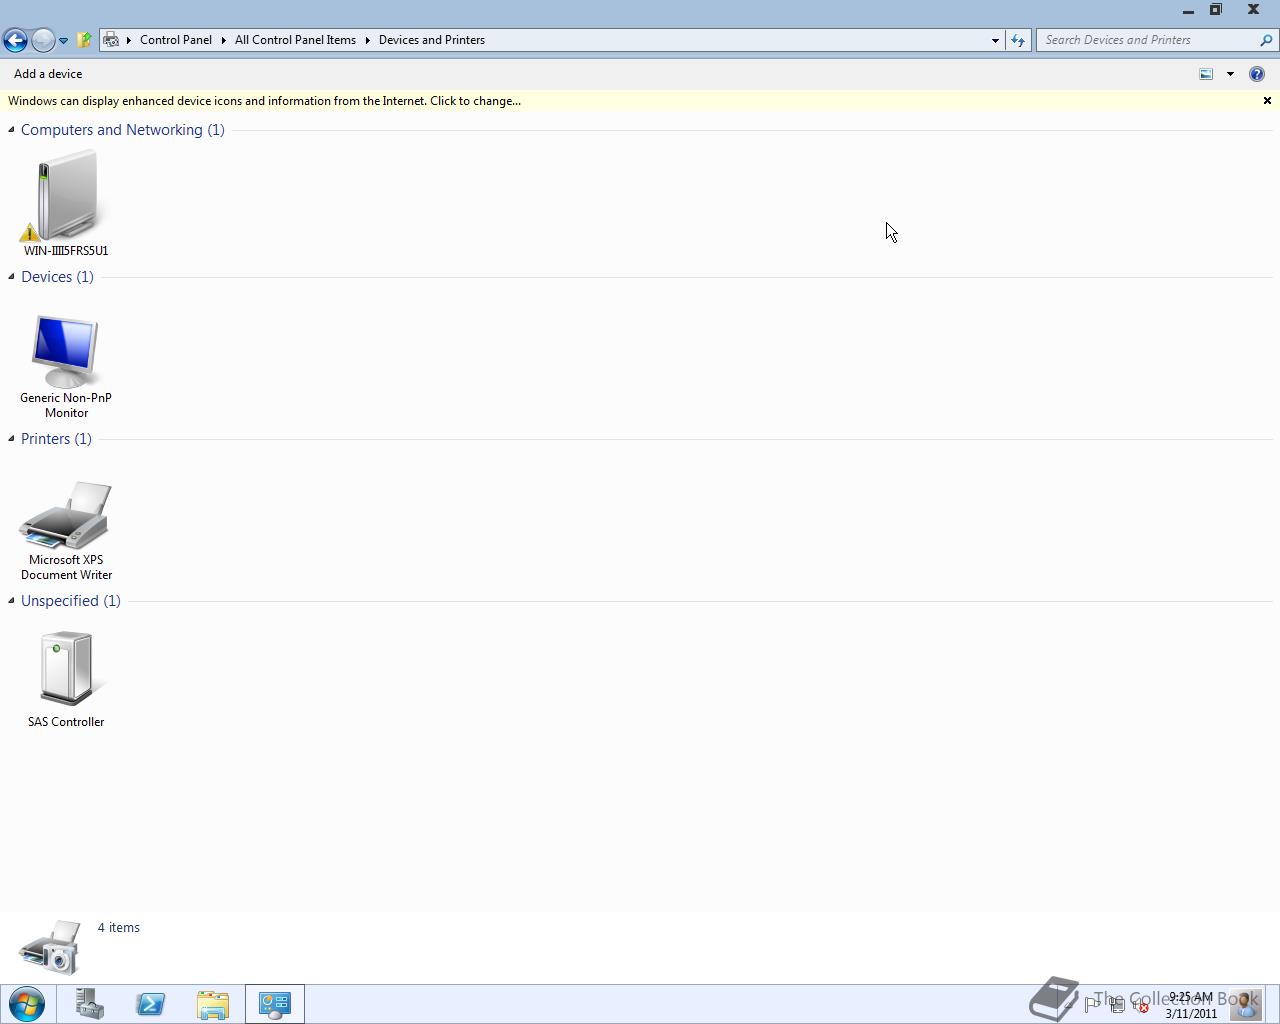Click the Devices and Printers breadcrumb

[x=432, y=40]
